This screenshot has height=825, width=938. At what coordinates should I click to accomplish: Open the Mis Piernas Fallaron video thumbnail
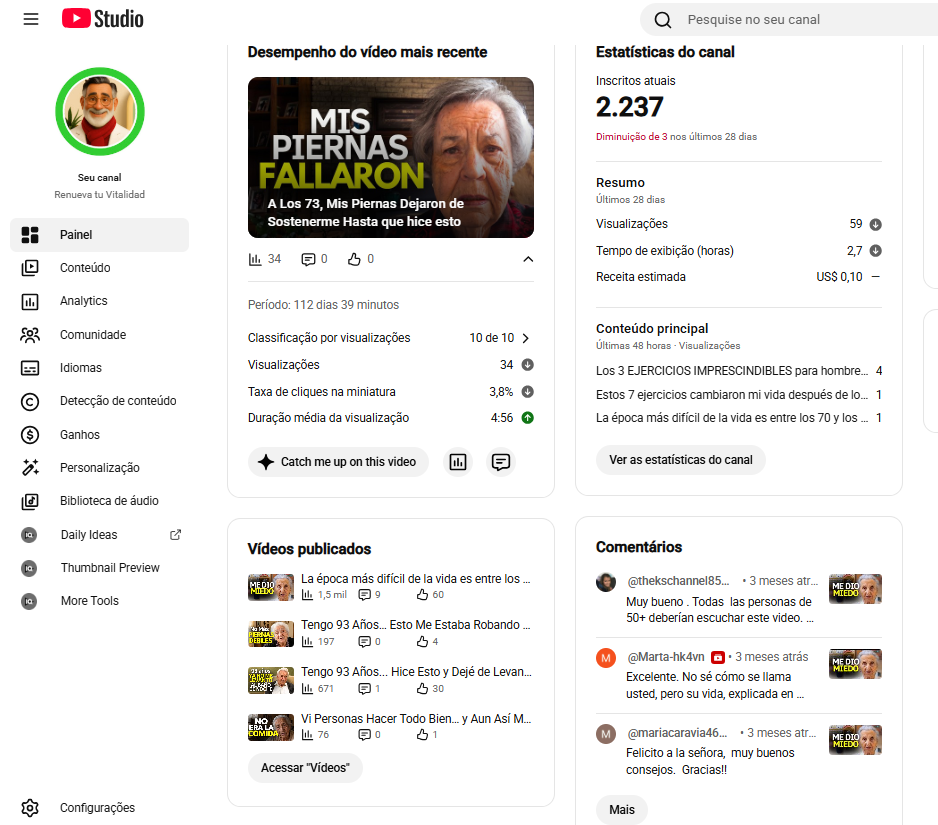tap(391, 157)
